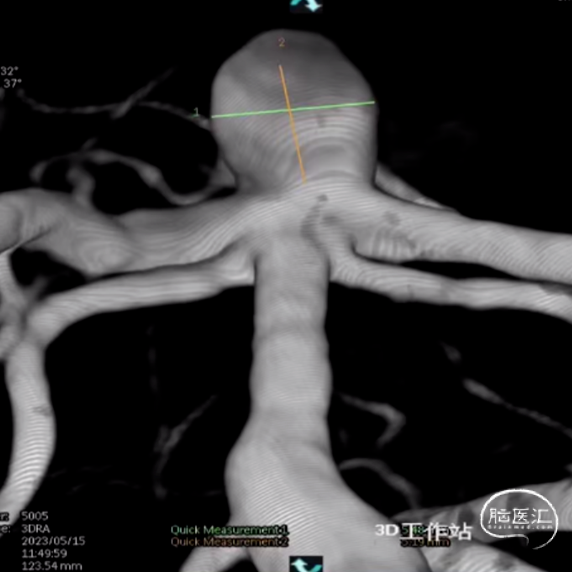Click the green measurement label 1
The image size is (572, 572).
click(197, 112)
